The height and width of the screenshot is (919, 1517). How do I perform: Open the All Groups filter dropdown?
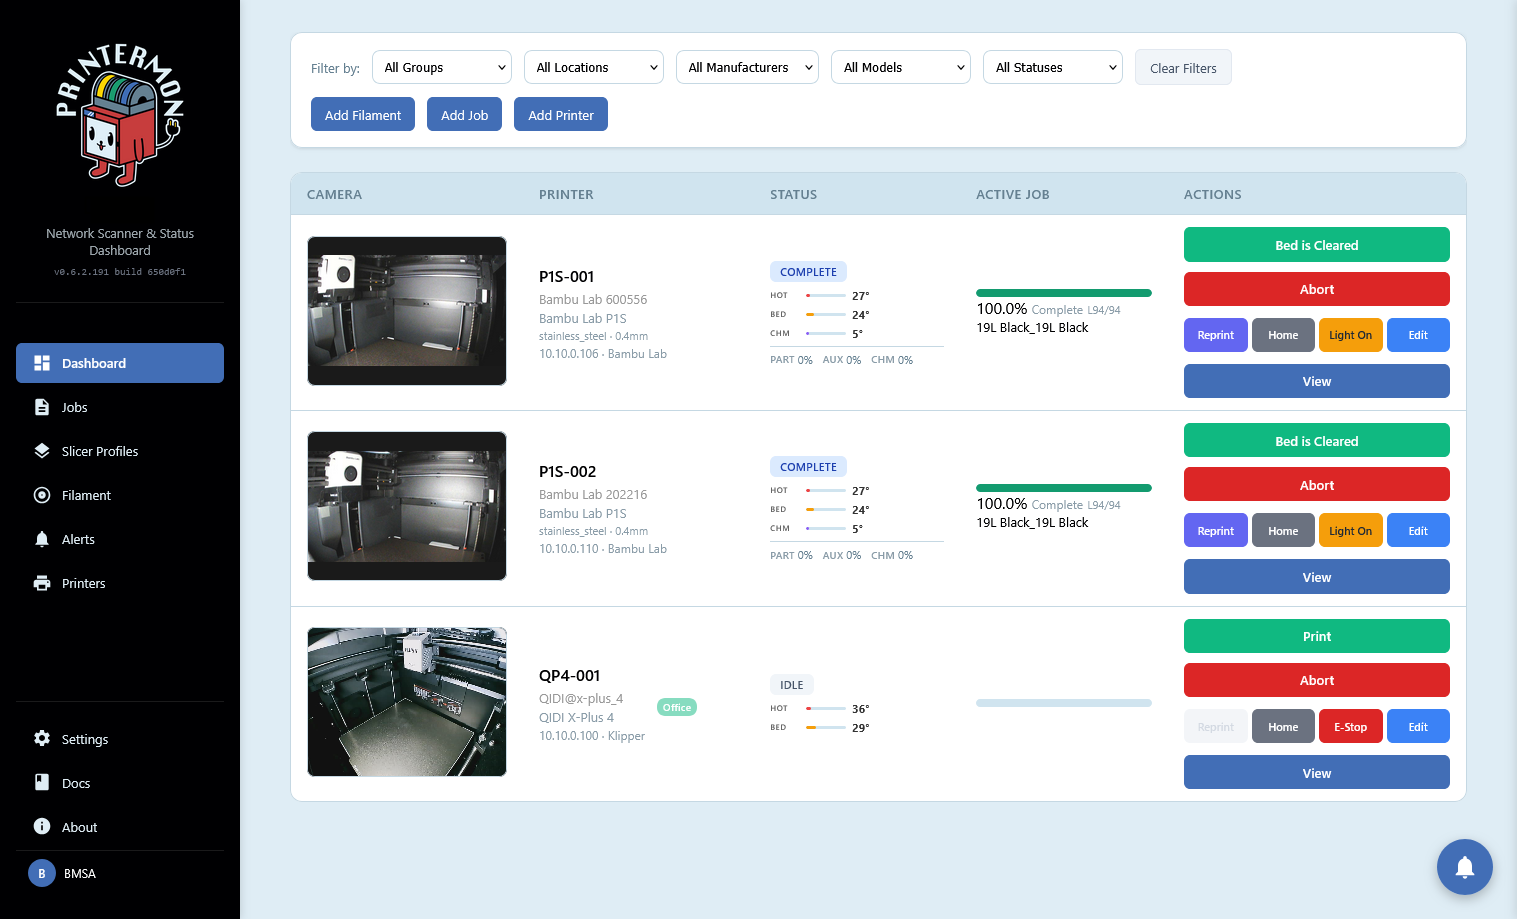pos(441,67)
